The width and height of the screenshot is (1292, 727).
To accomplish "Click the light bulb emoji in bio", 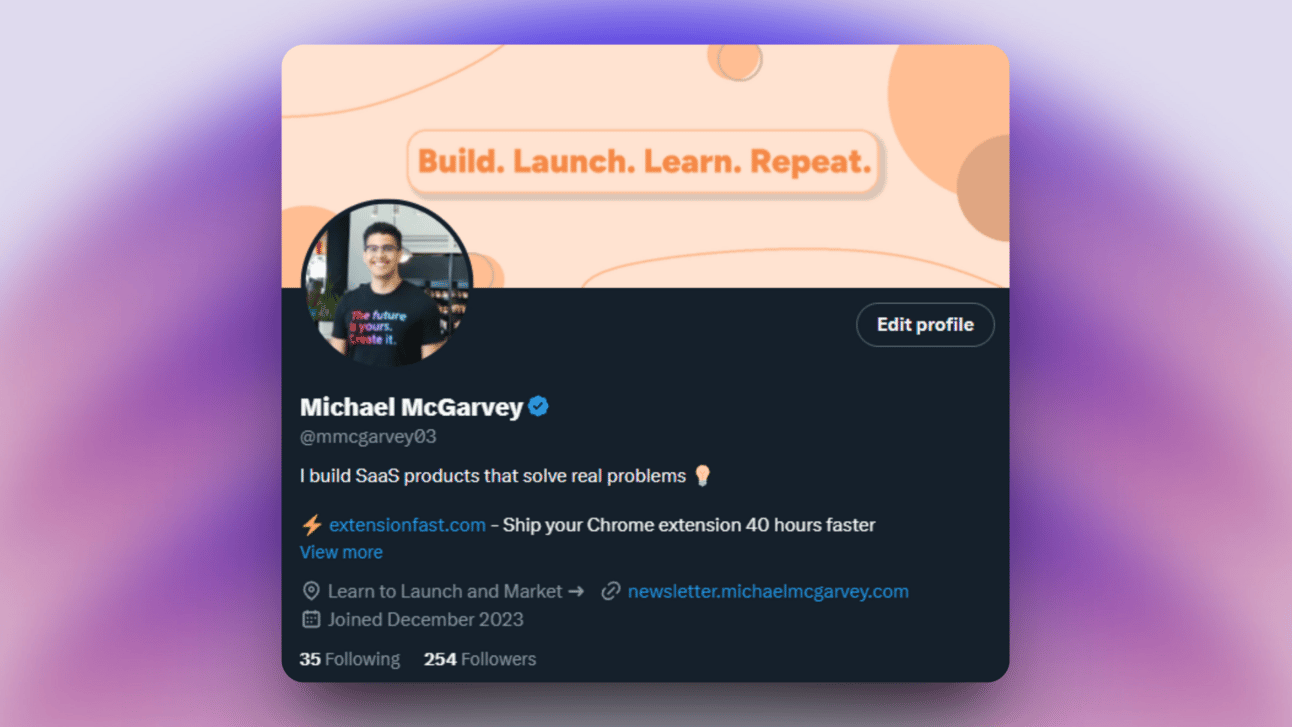I will click(702, 475).
